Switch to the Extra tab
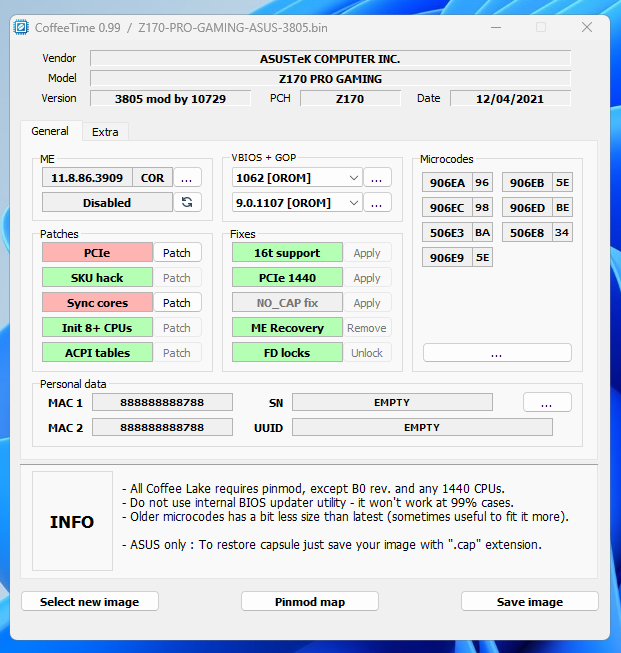This screenshot has height=653, width=621. tap(105, 132)
